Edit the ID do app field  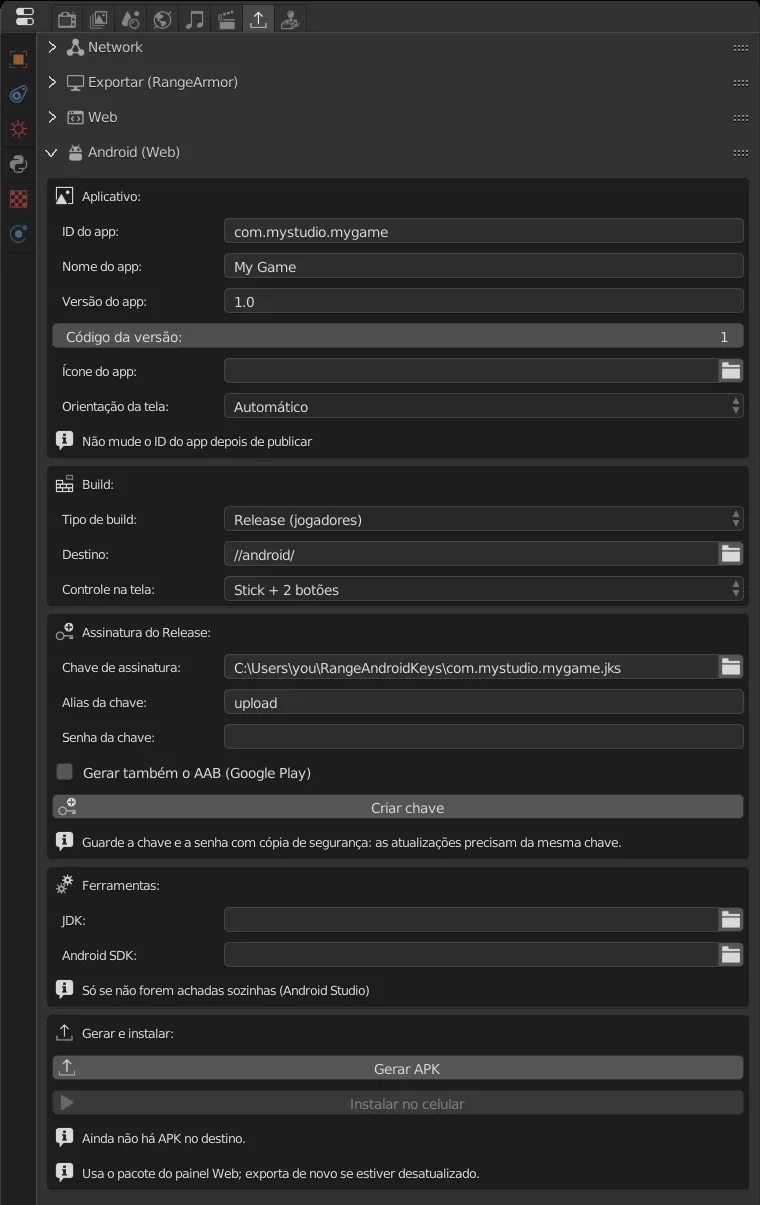click(484, 231)
